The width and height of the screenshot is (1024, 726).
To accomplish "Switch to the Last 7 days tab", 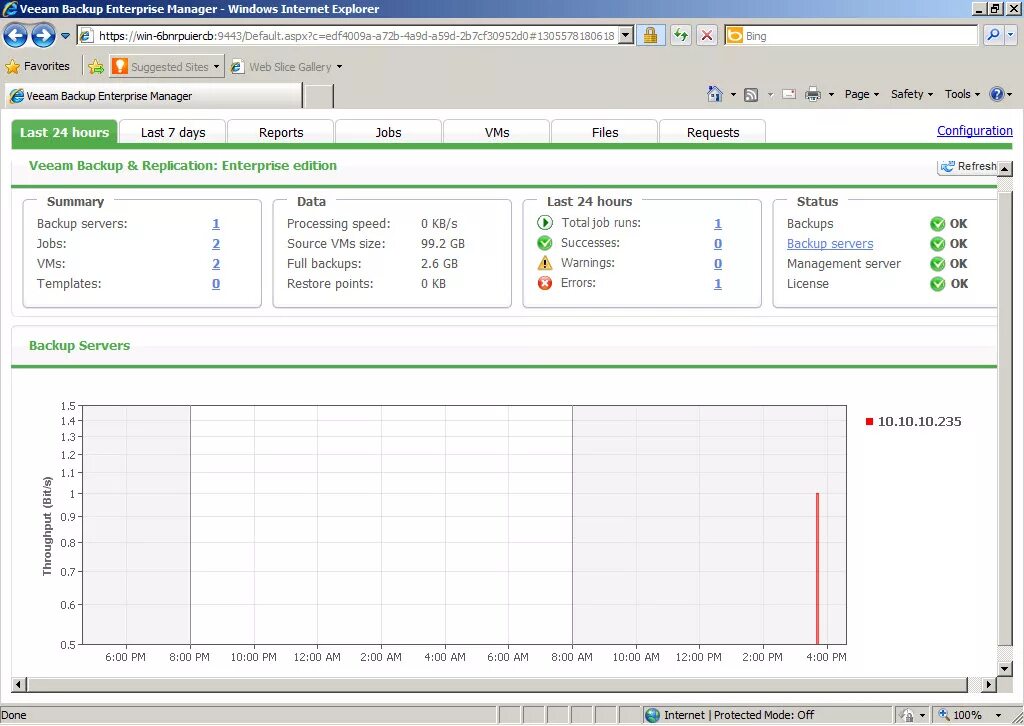I will point(173,133).
